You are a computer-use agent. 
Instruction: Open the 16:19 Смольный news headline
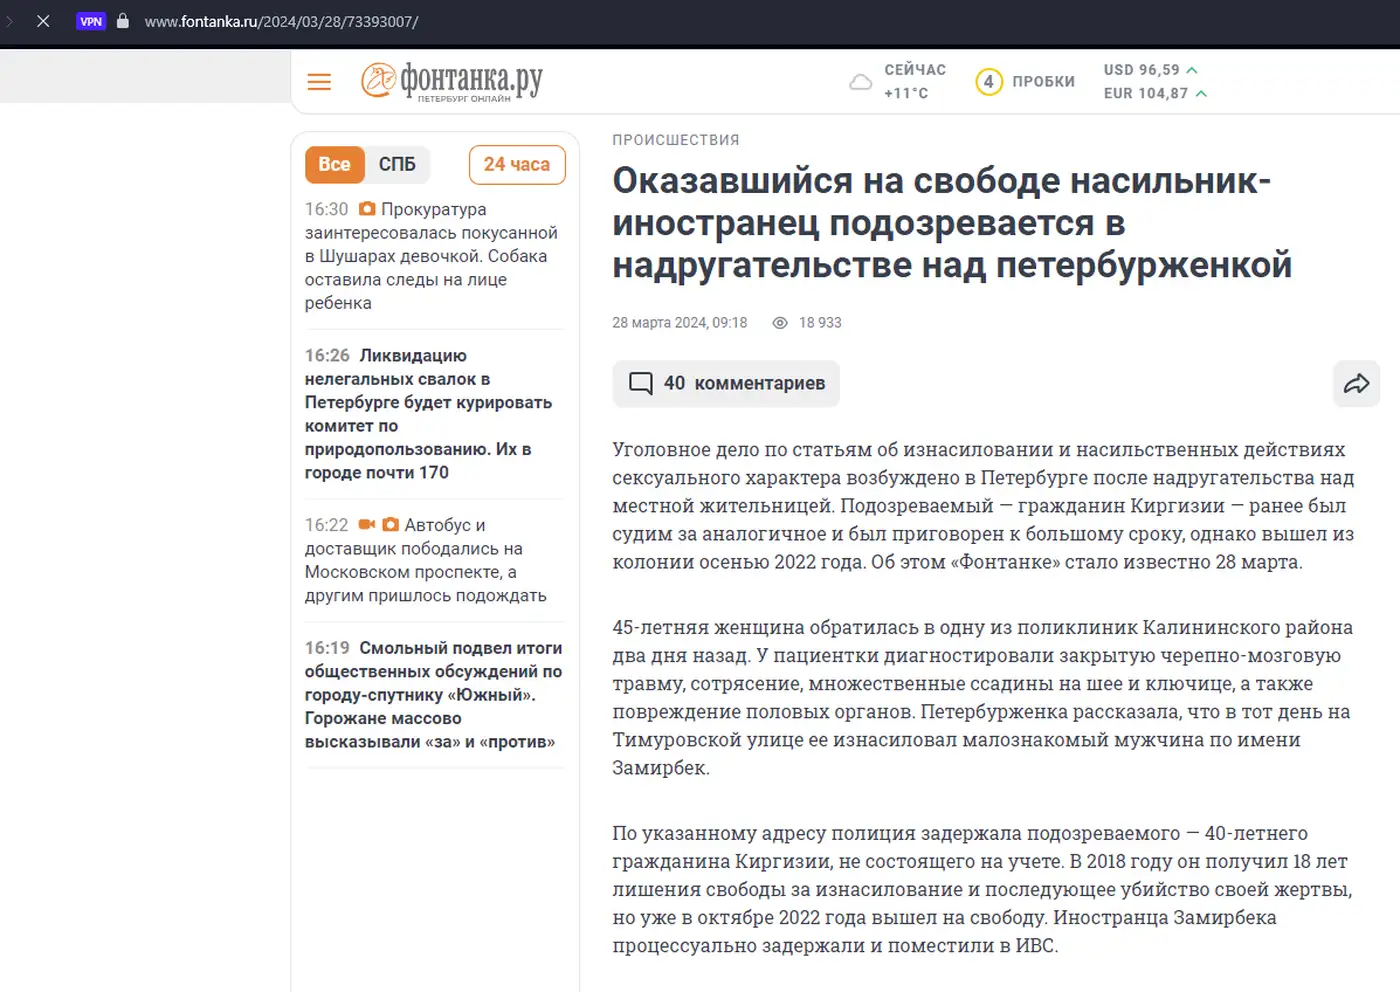click(x=433, y=695)
